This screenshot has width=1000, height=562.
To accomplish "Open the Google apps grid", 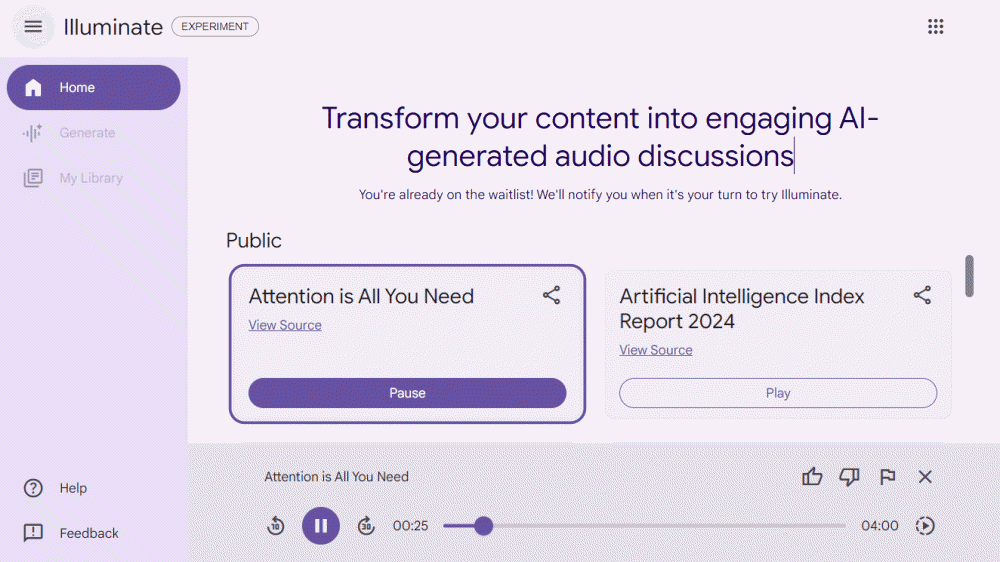I will [x=935, y=27].
